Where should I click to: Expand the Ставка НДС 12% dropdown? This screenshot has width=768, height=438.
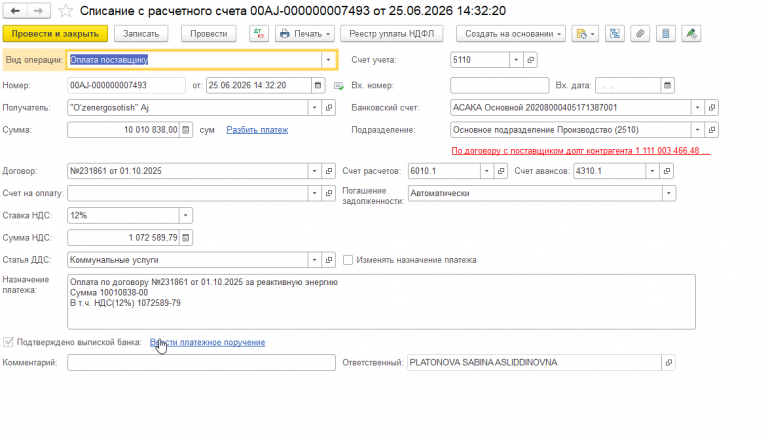tap(186, 216)
